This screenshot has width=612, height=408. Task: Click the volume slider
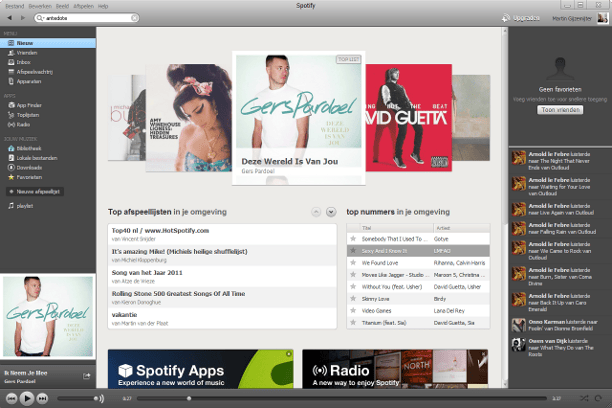point(77,399)
